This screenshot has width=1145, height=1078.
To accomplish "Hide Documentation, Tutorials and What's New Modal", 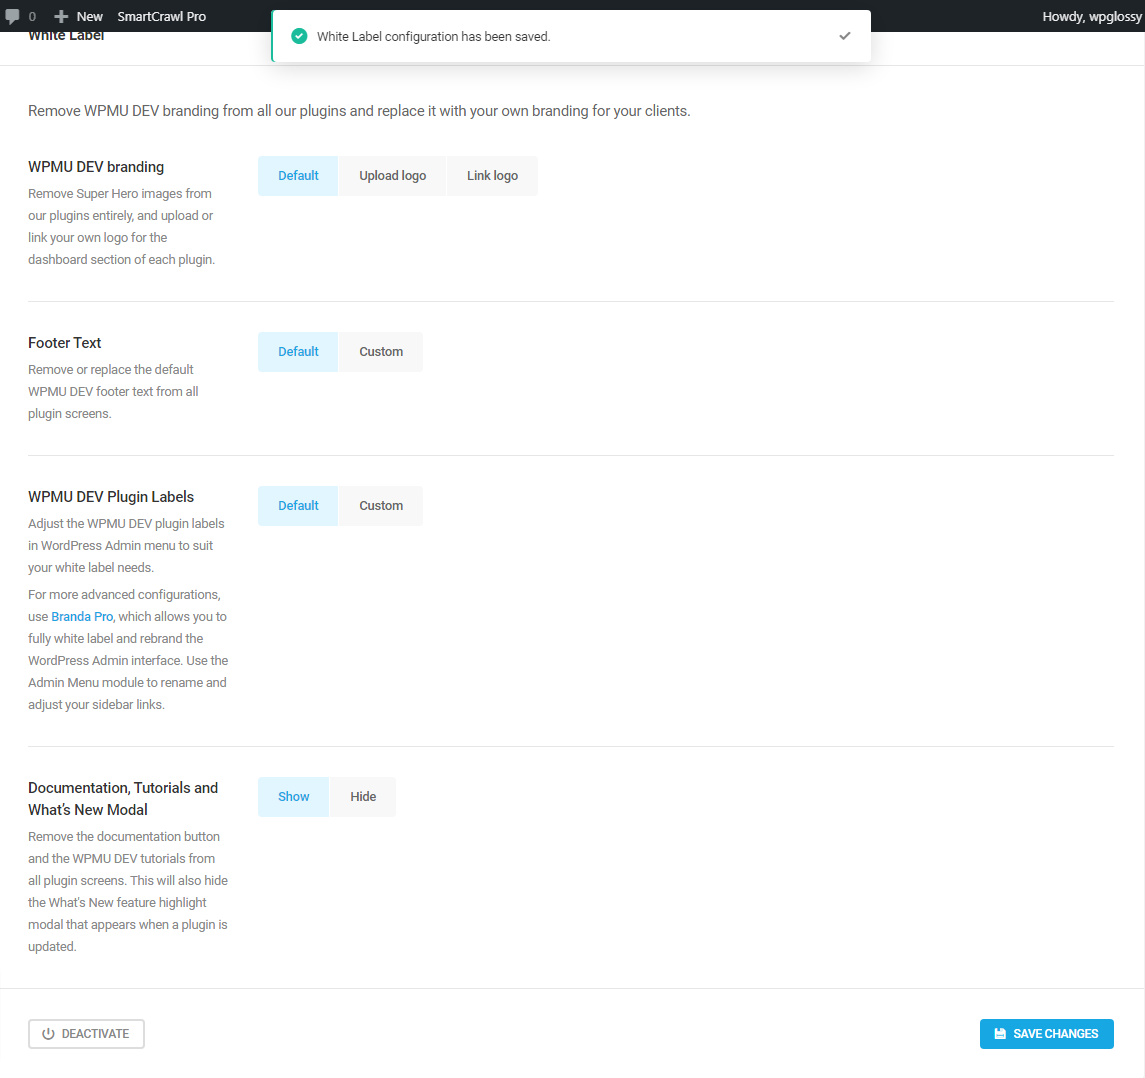I will click(362, 796).
